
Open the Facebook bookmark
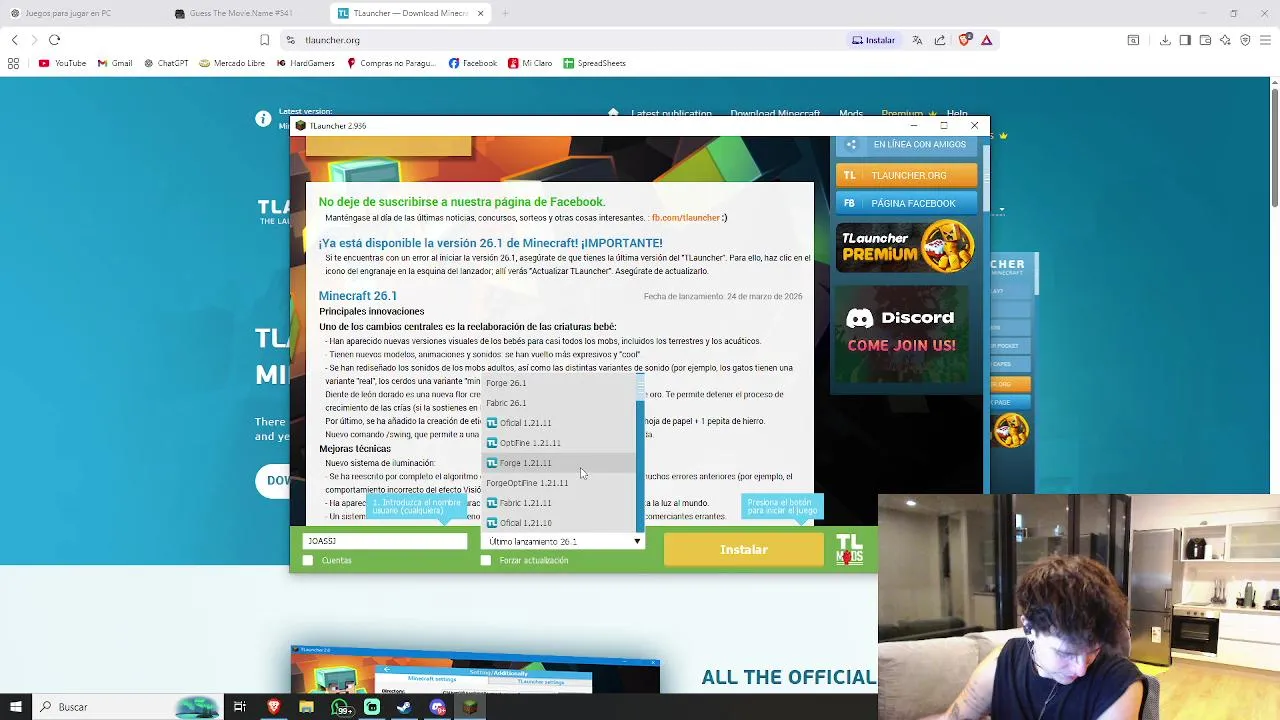pyautogui.click(x=473, y=63)
